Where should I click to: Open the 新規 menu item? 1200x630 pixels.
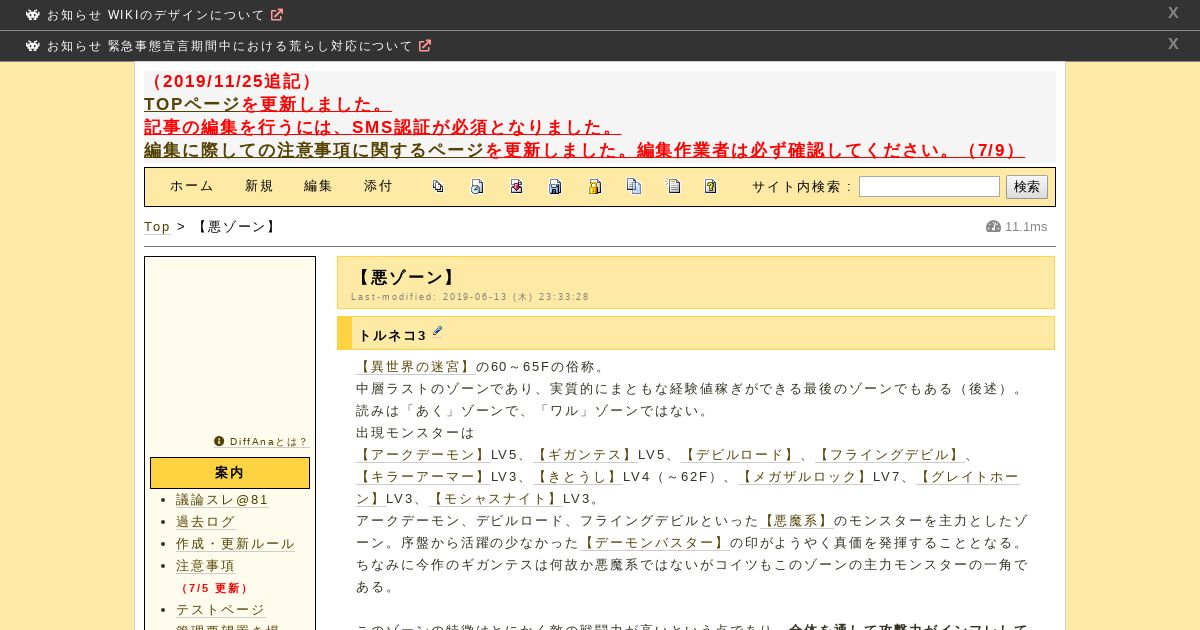click(x=260, y=186)
